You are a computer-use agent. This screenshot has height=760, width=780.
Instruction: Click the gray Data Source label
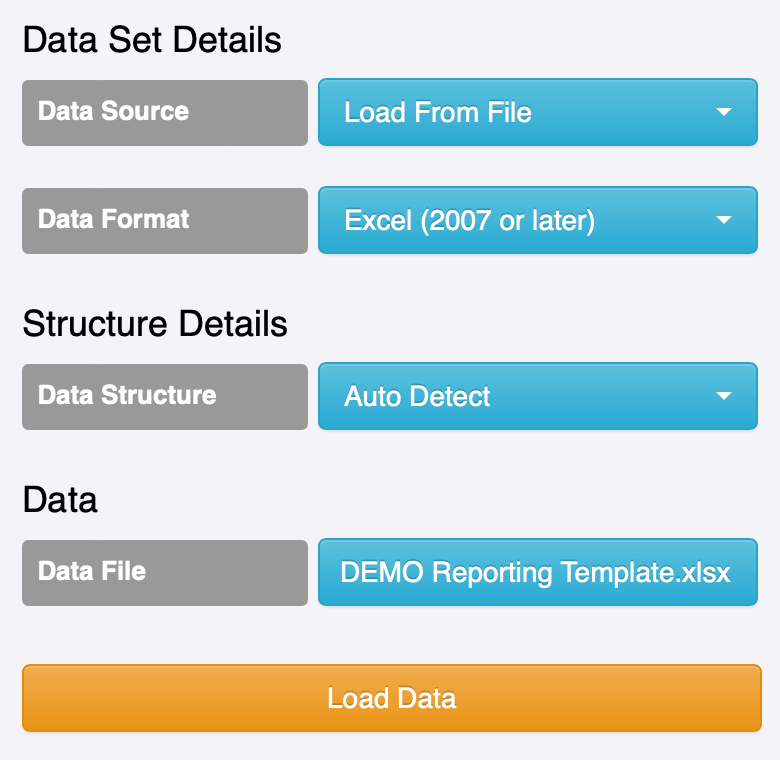[x=164, y=112]
